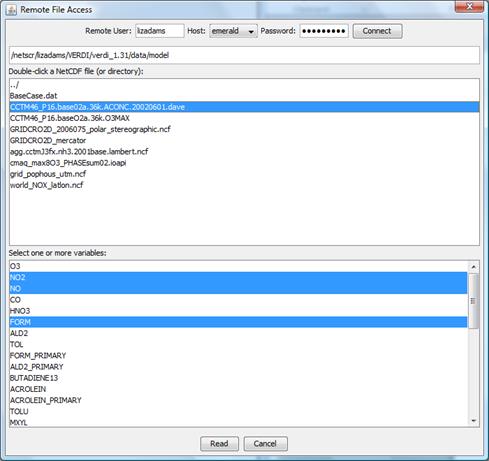Click variable list scroll-up arrow

pyautogui.click(x=473, y=267)
